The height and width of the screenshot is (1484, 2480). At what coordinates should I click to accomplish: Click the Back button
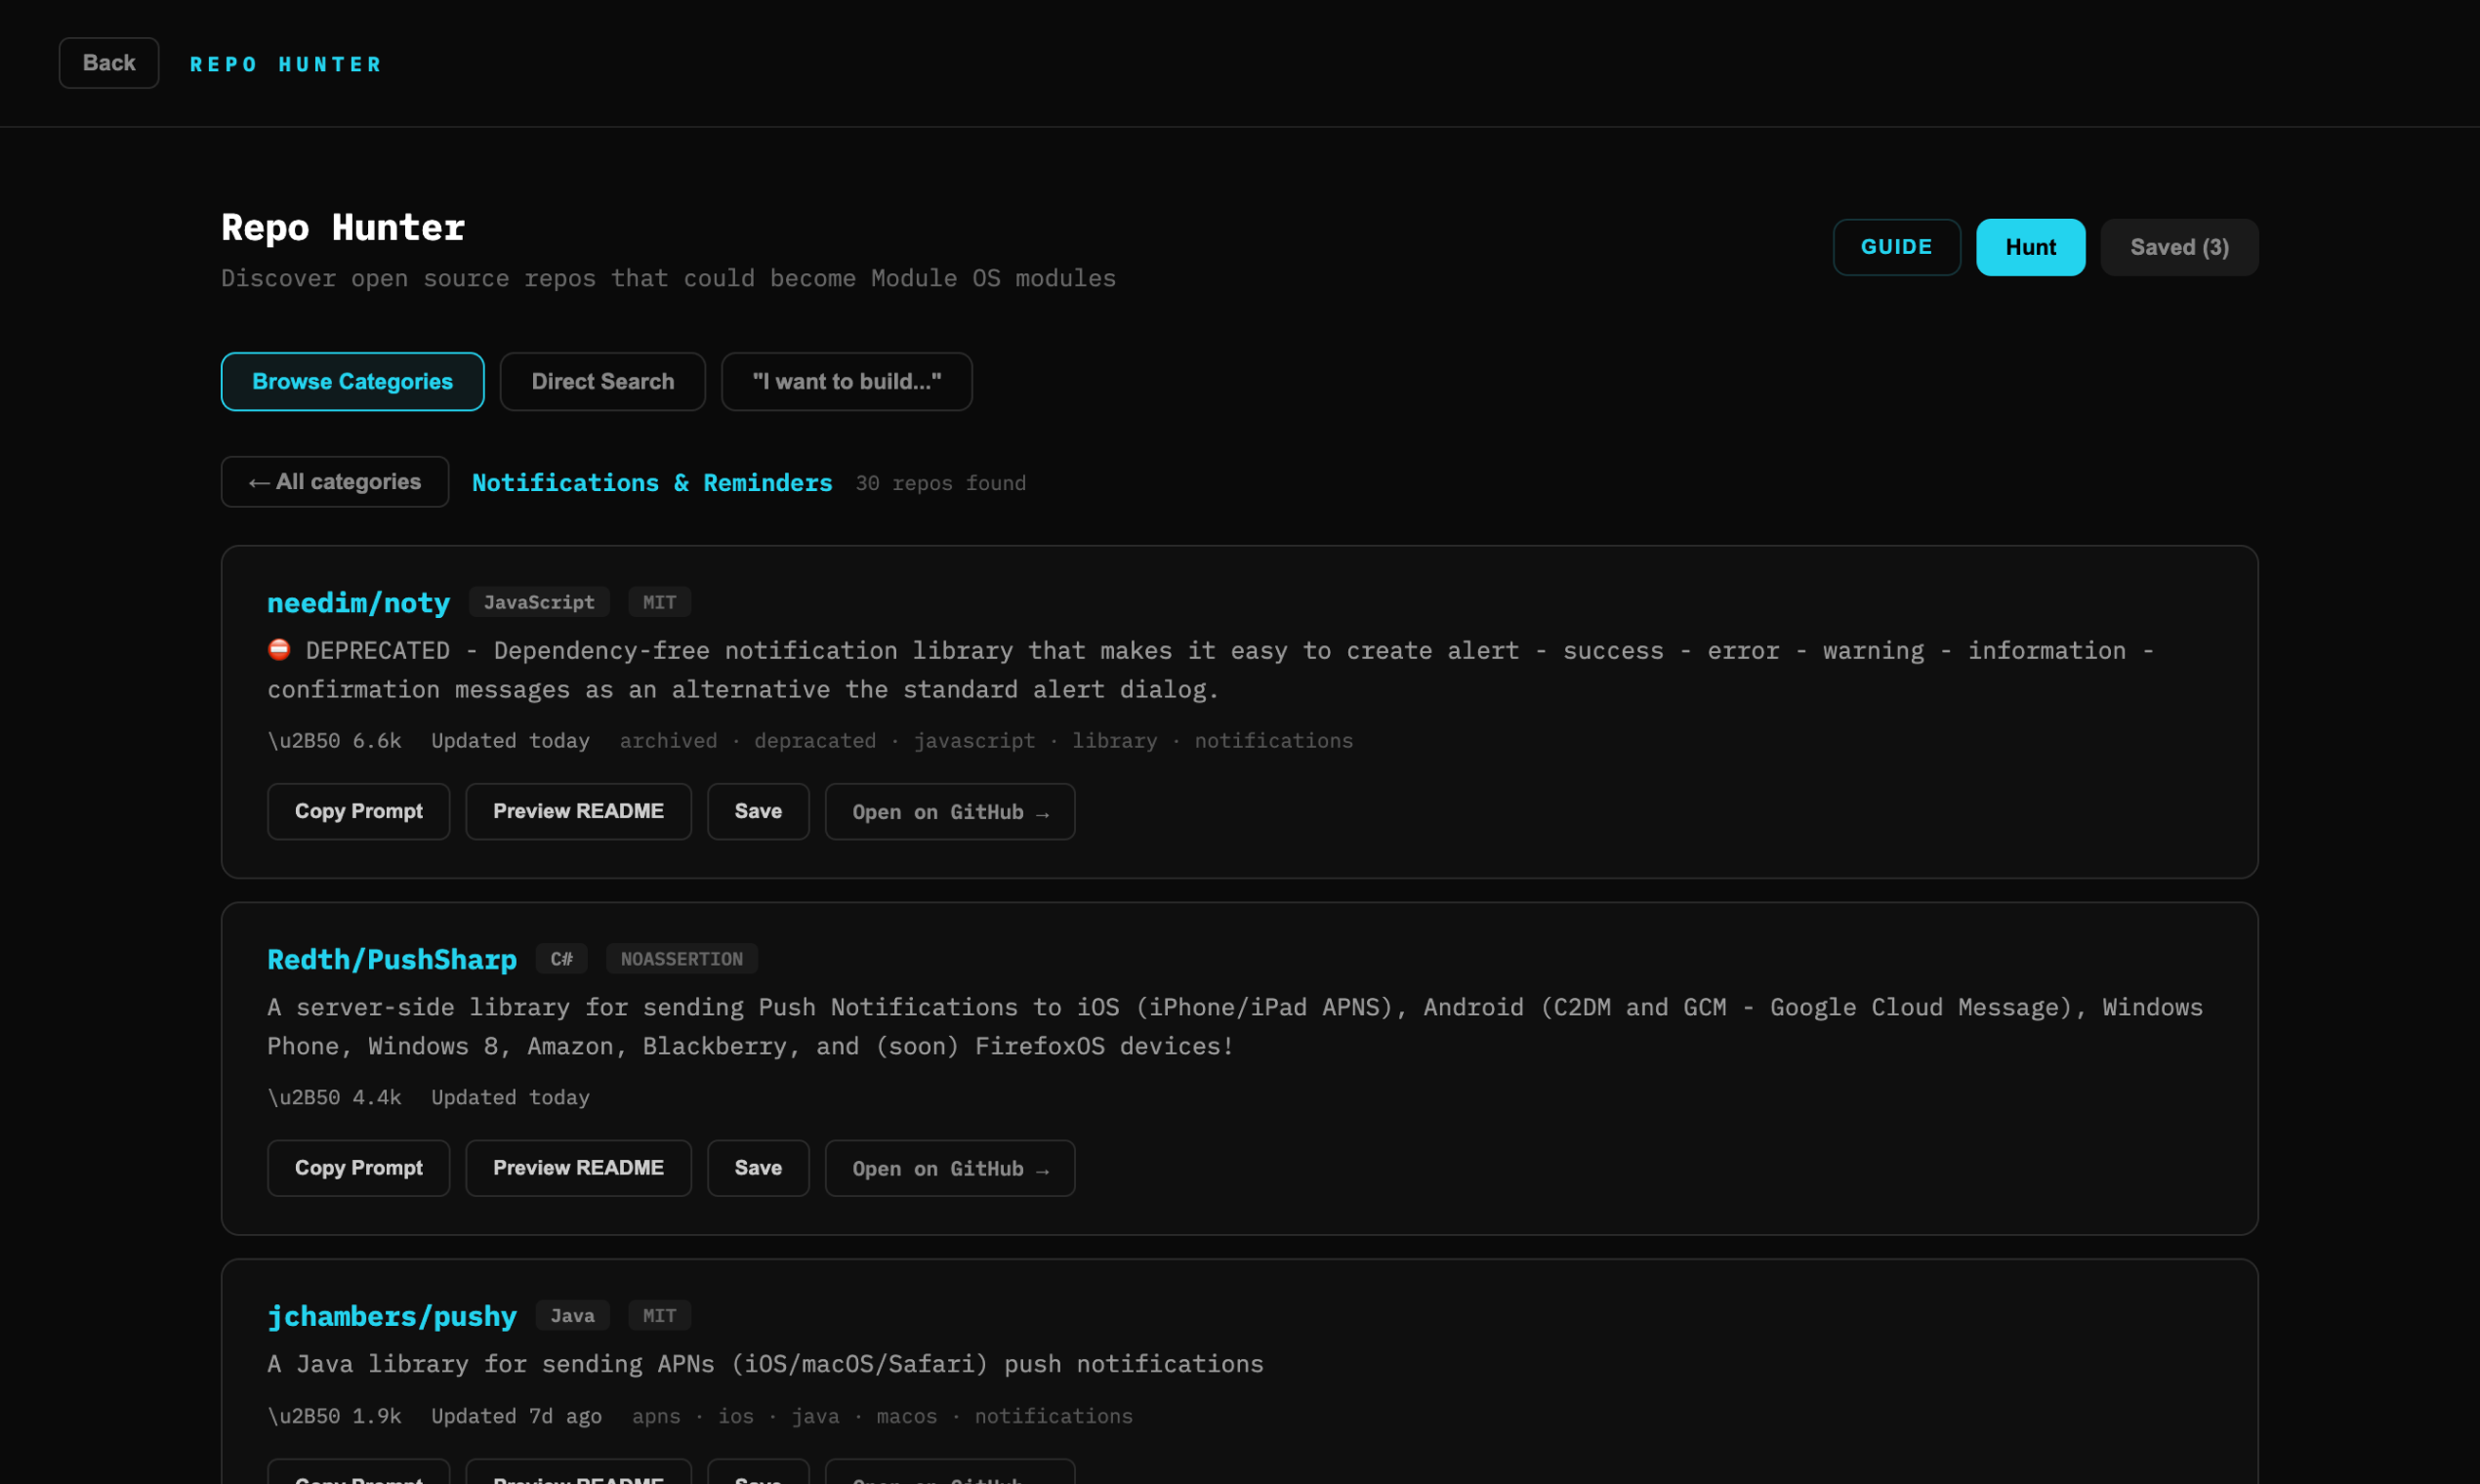[108, 62]
